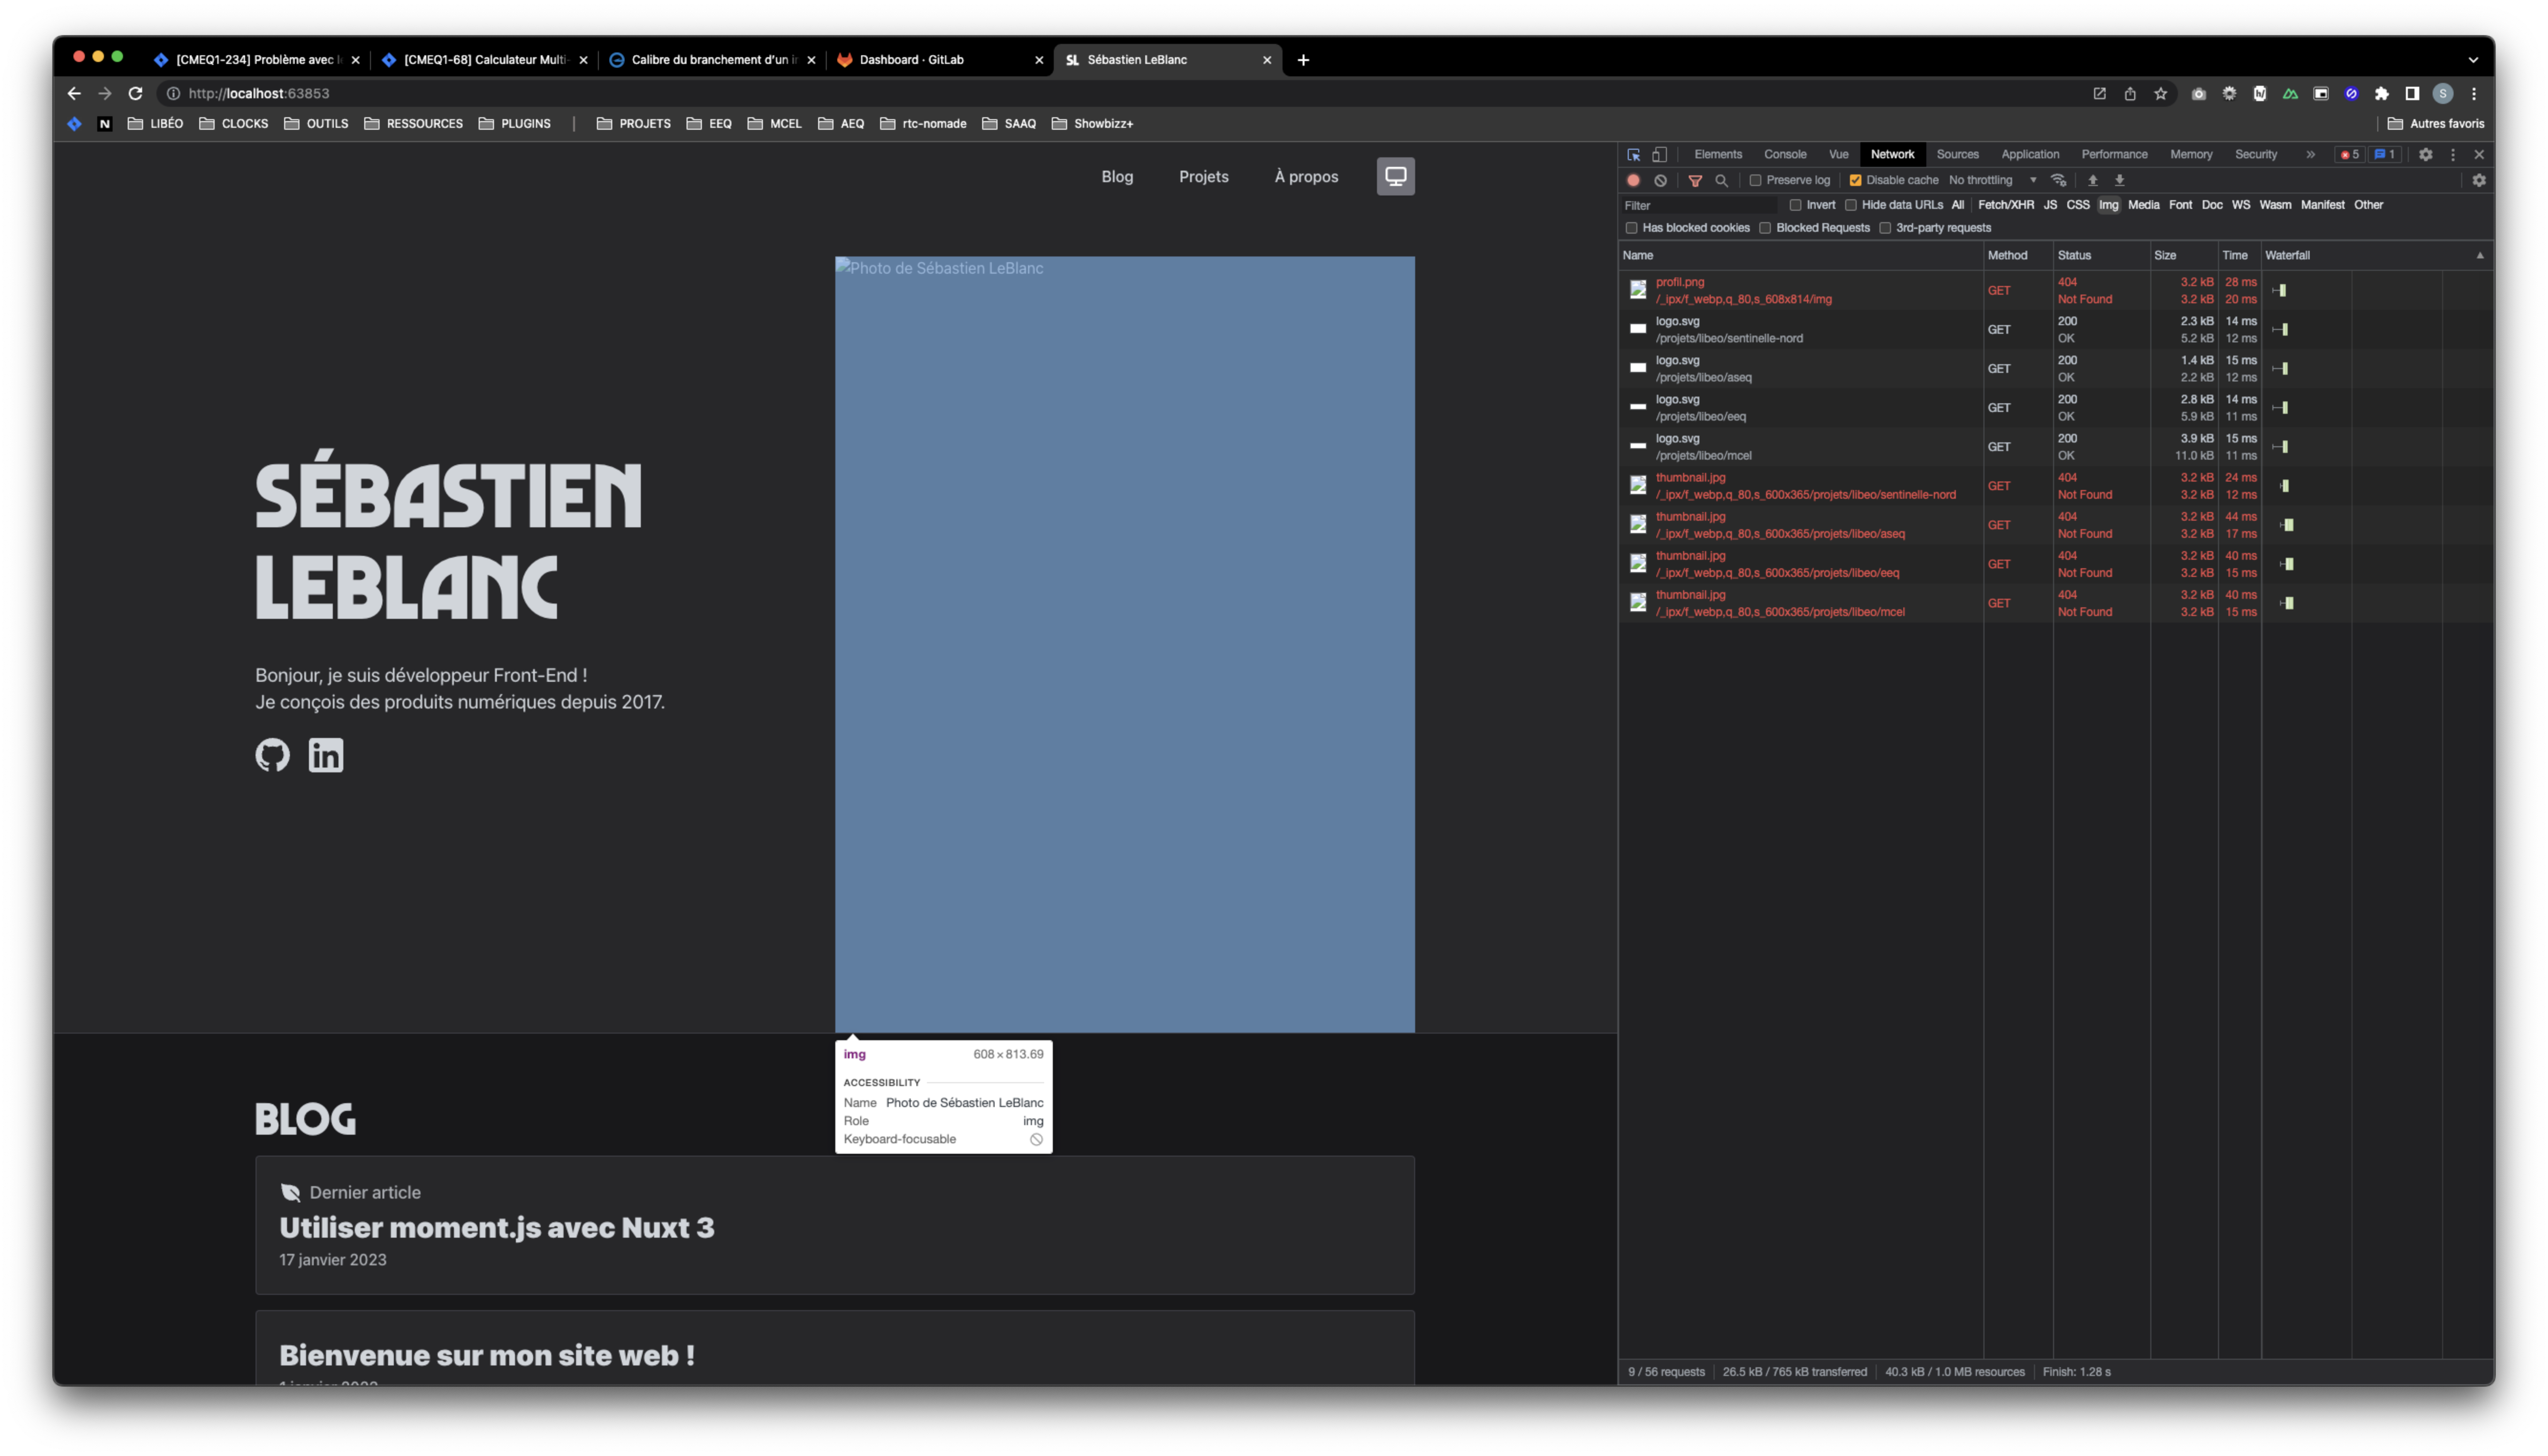Toggle the device toolbar icon
Image resolution: width=2548 pixels, height=1456 pixels.
tap(1659, 155)
